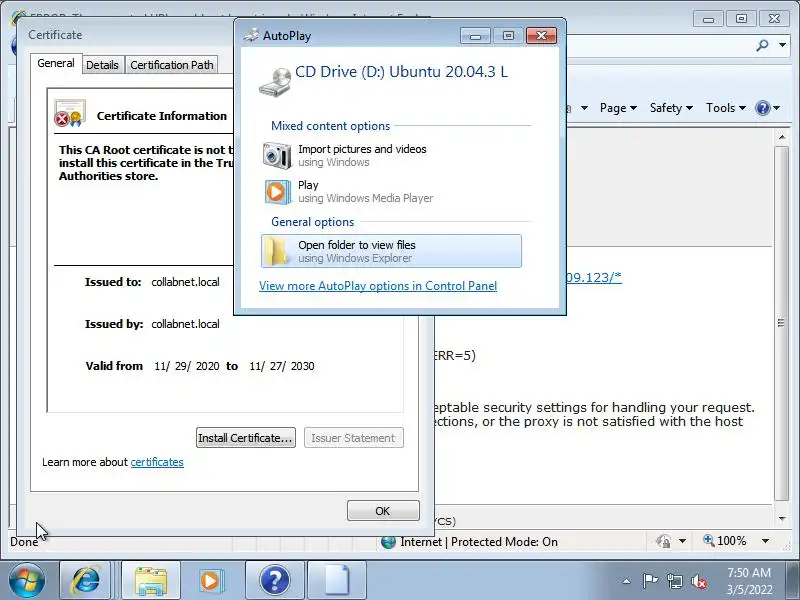Click the muted volume tray icon

point(699,581)
